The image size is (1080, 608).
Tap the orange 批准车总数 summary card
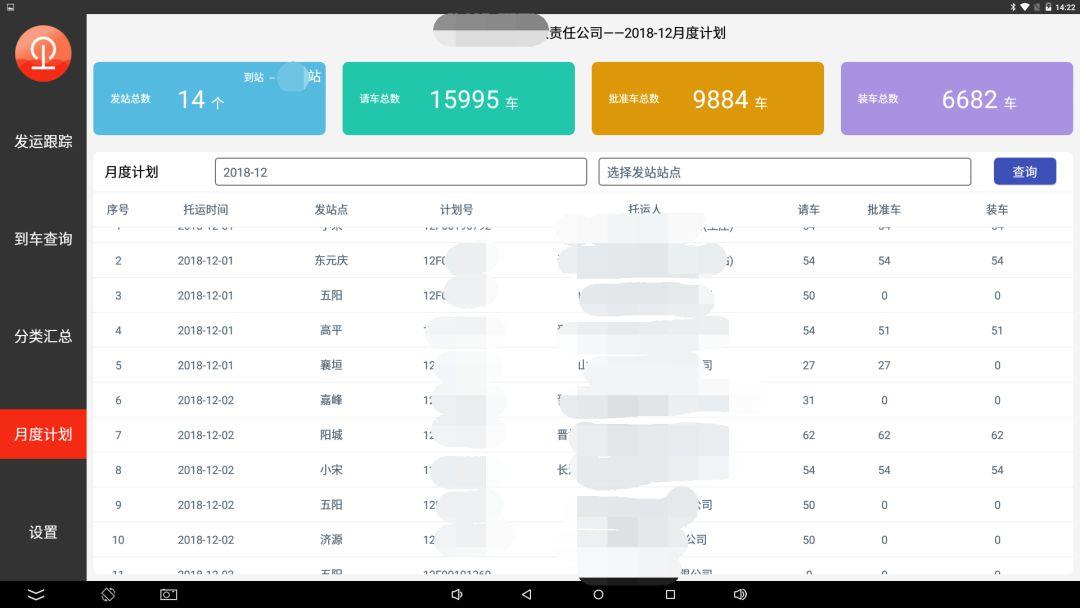(707, 99)
